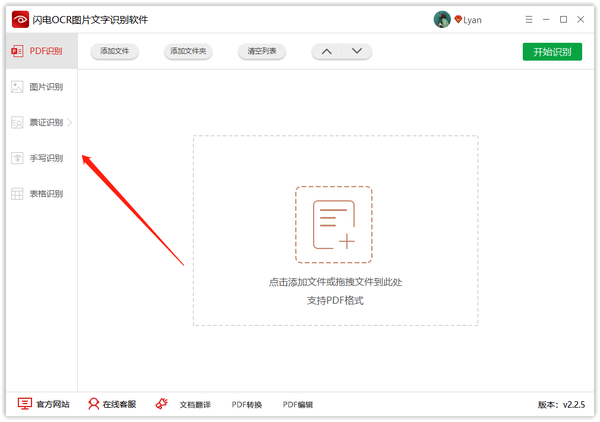Click the 添加文件夹 button
This screenshot has width=600, height=422.
point(188,51)
